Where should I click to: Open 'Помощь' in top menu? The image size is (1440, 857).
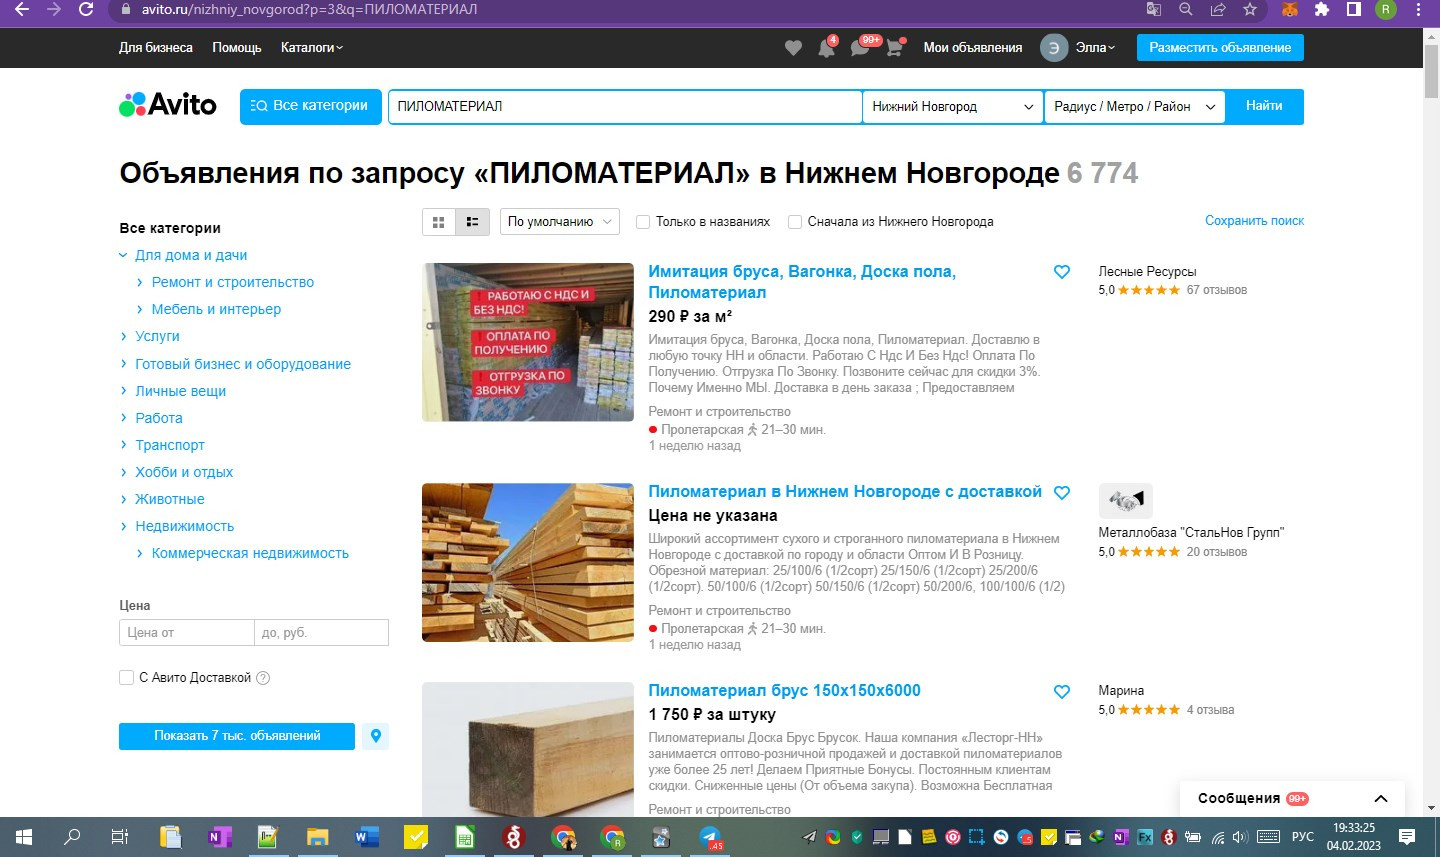[x=237, y=48]
